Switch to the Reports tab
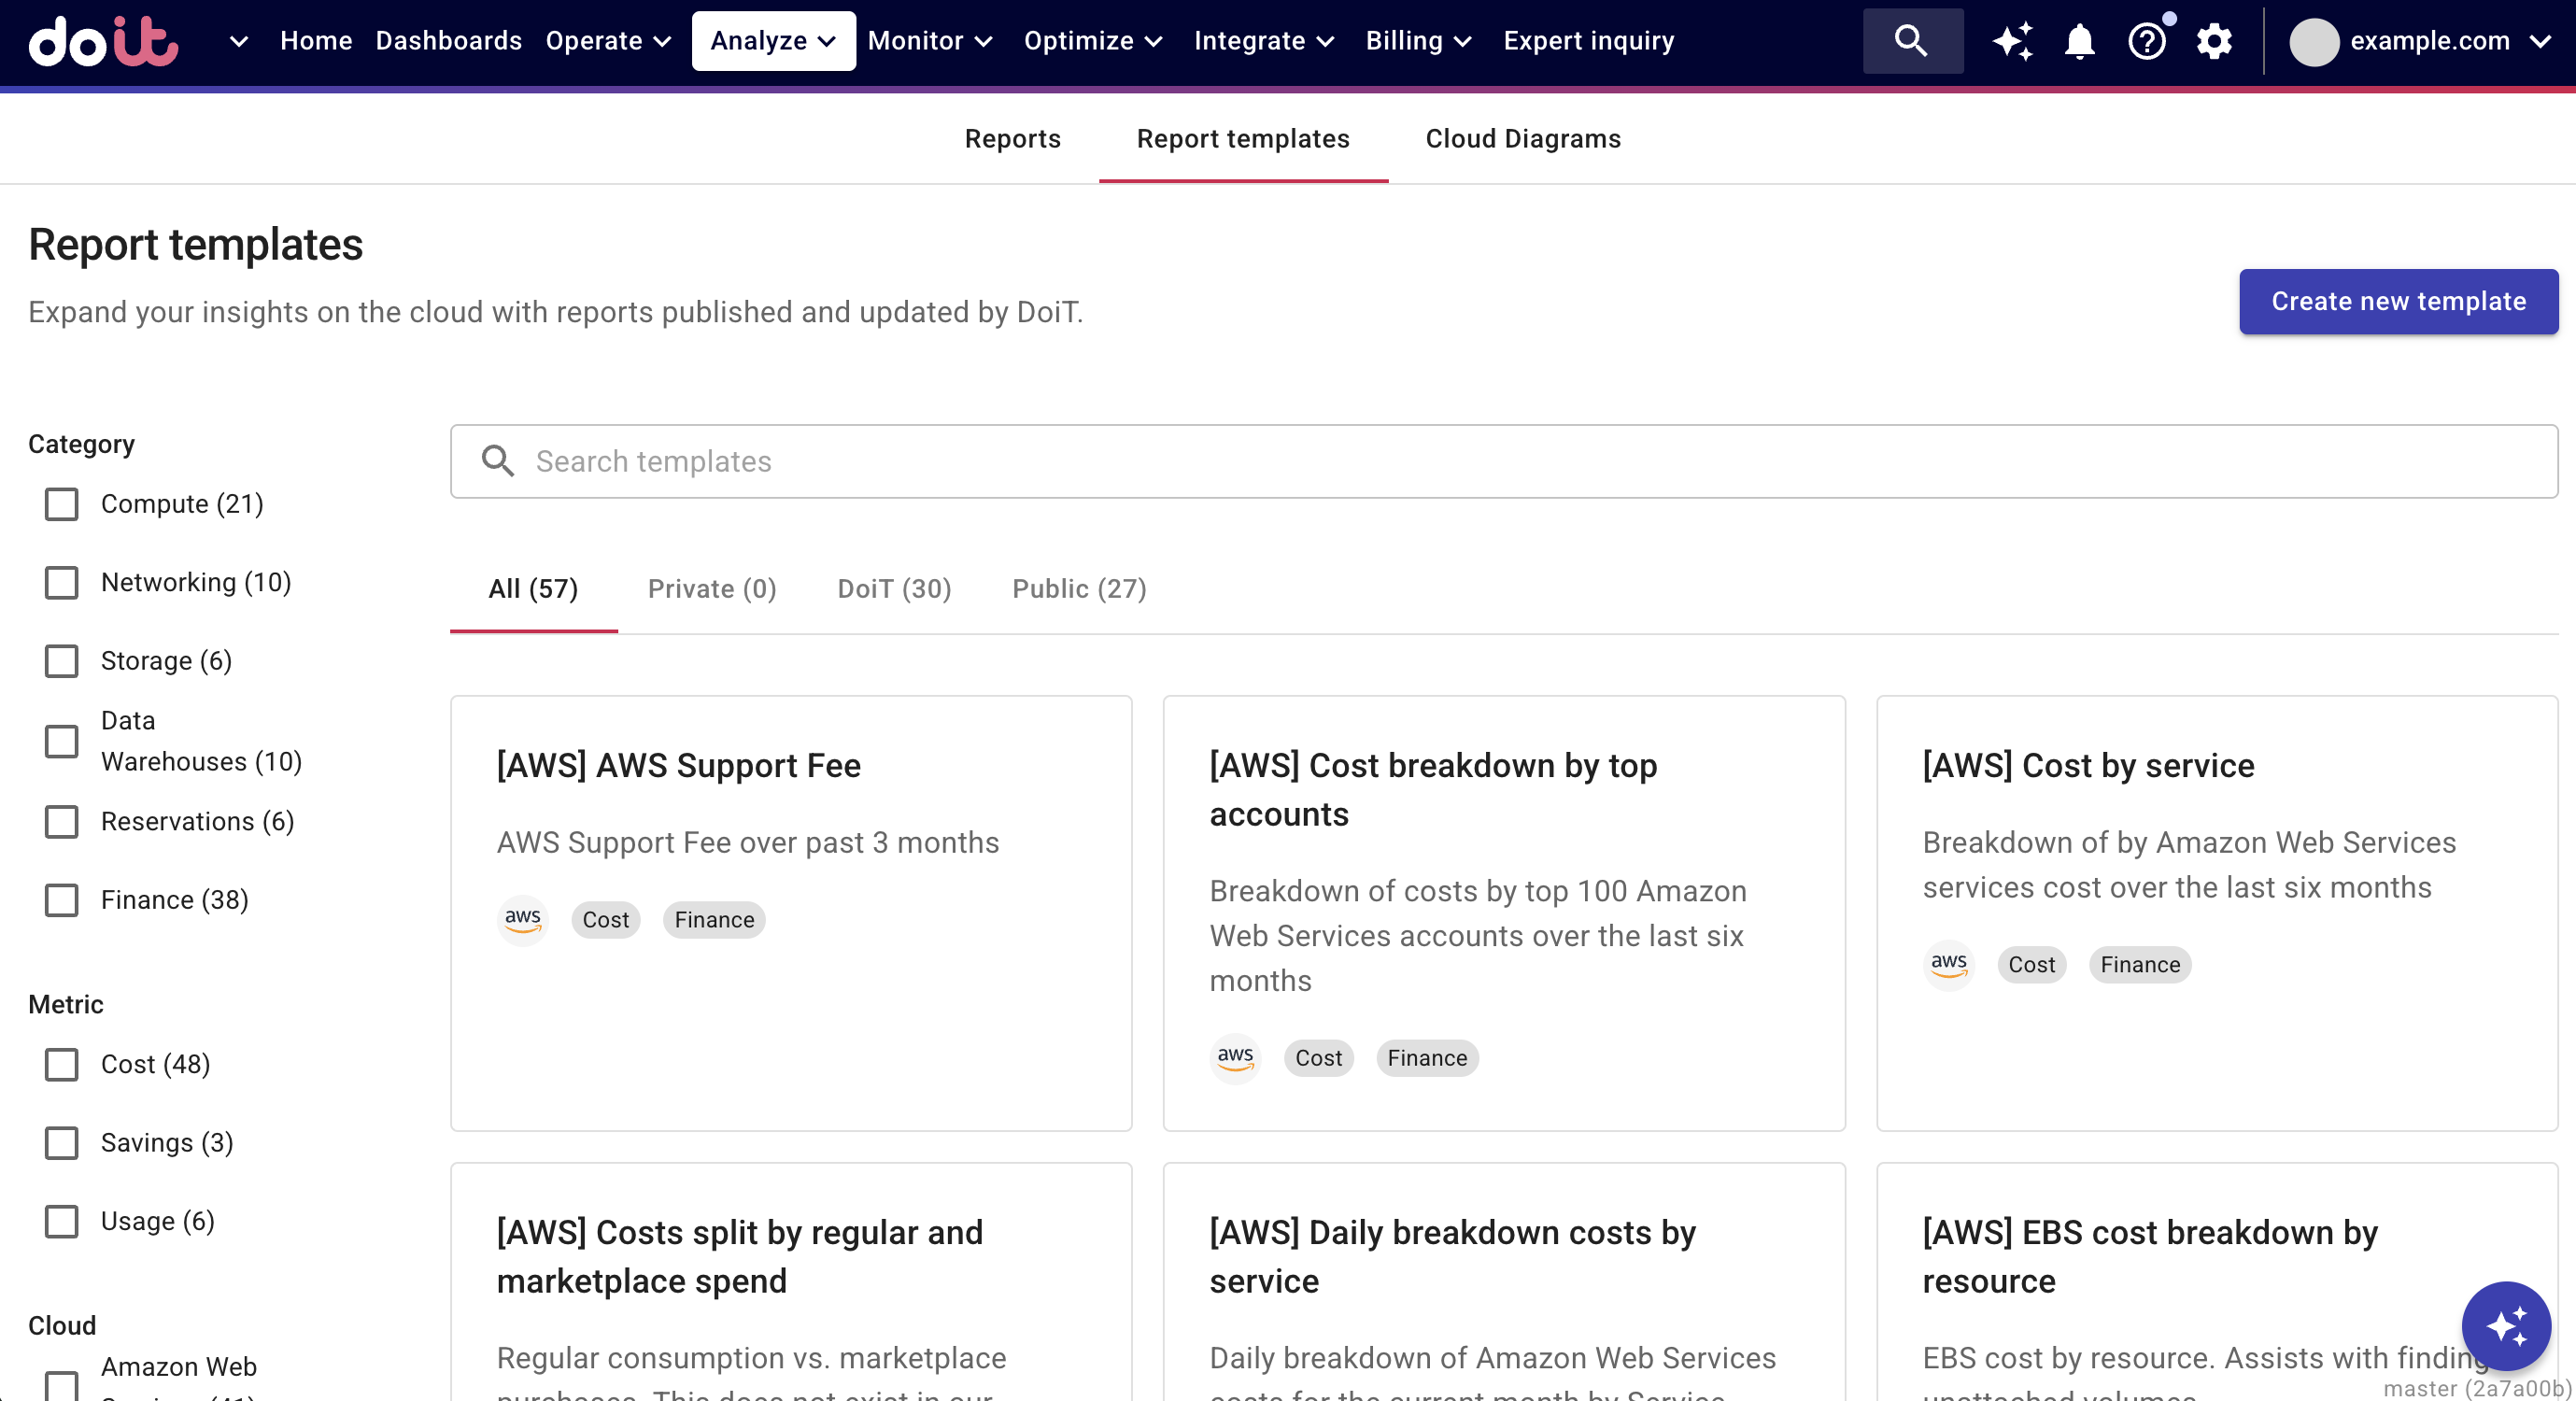 pos(1012,139)
